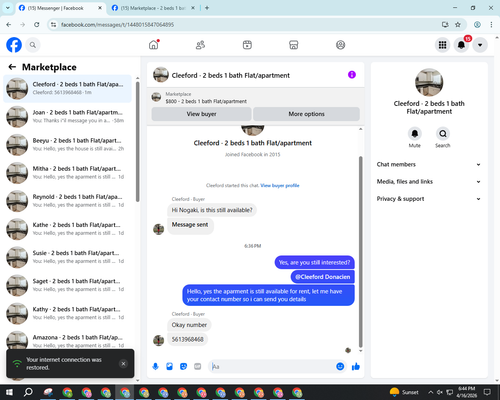Open Chrome three-dot menu
Screen dimensions: 500x400
pos(491,25)
